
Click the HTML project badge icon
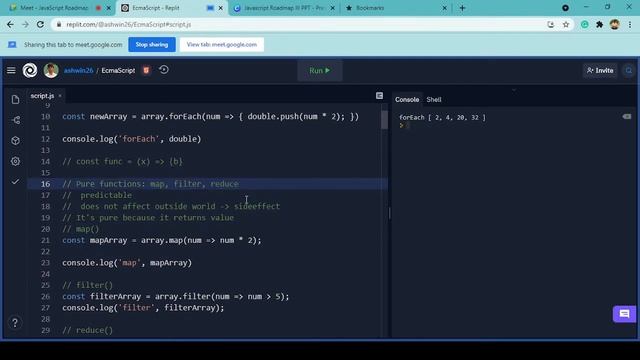(146, 70)
